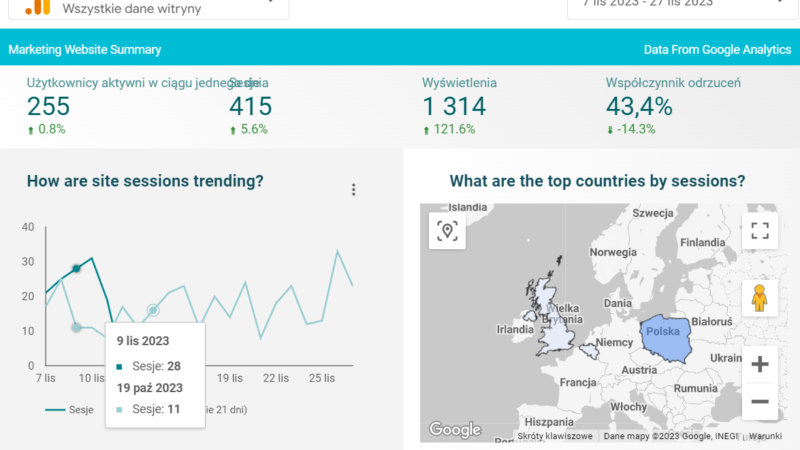The width and height of the screenshot is (800, 450).
Task: Click the 9 lis data point on chart
Action: tap(76, 269)
